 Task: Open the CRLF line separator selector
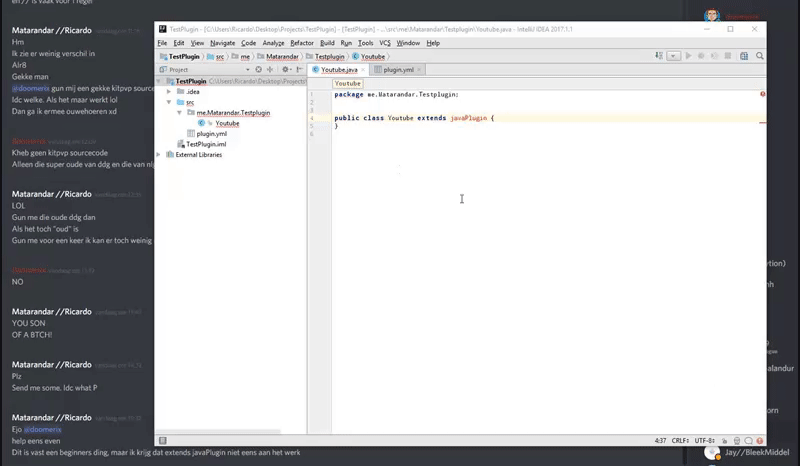pyautogui.click(x=681, y=440)
